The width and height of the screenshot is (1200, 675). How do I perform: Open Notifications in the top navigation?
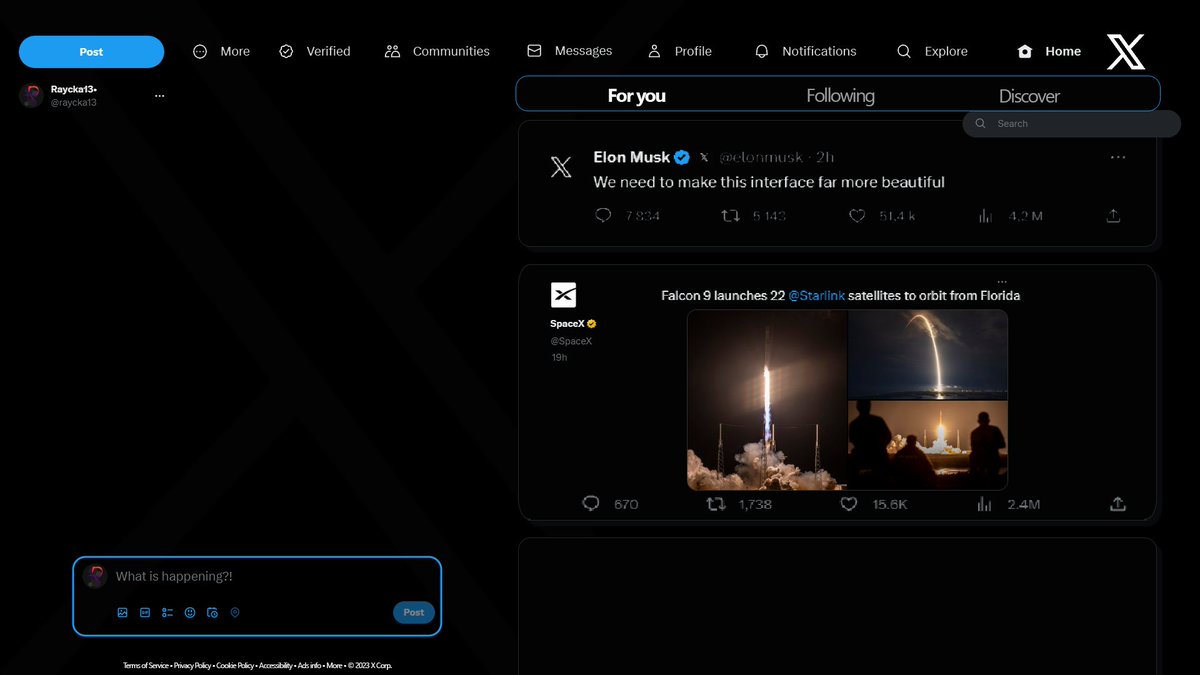805,51
